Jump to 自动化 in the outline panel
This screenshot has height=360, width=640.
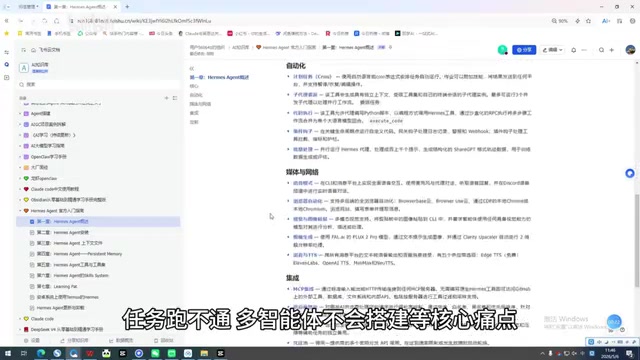click(196, 95)
